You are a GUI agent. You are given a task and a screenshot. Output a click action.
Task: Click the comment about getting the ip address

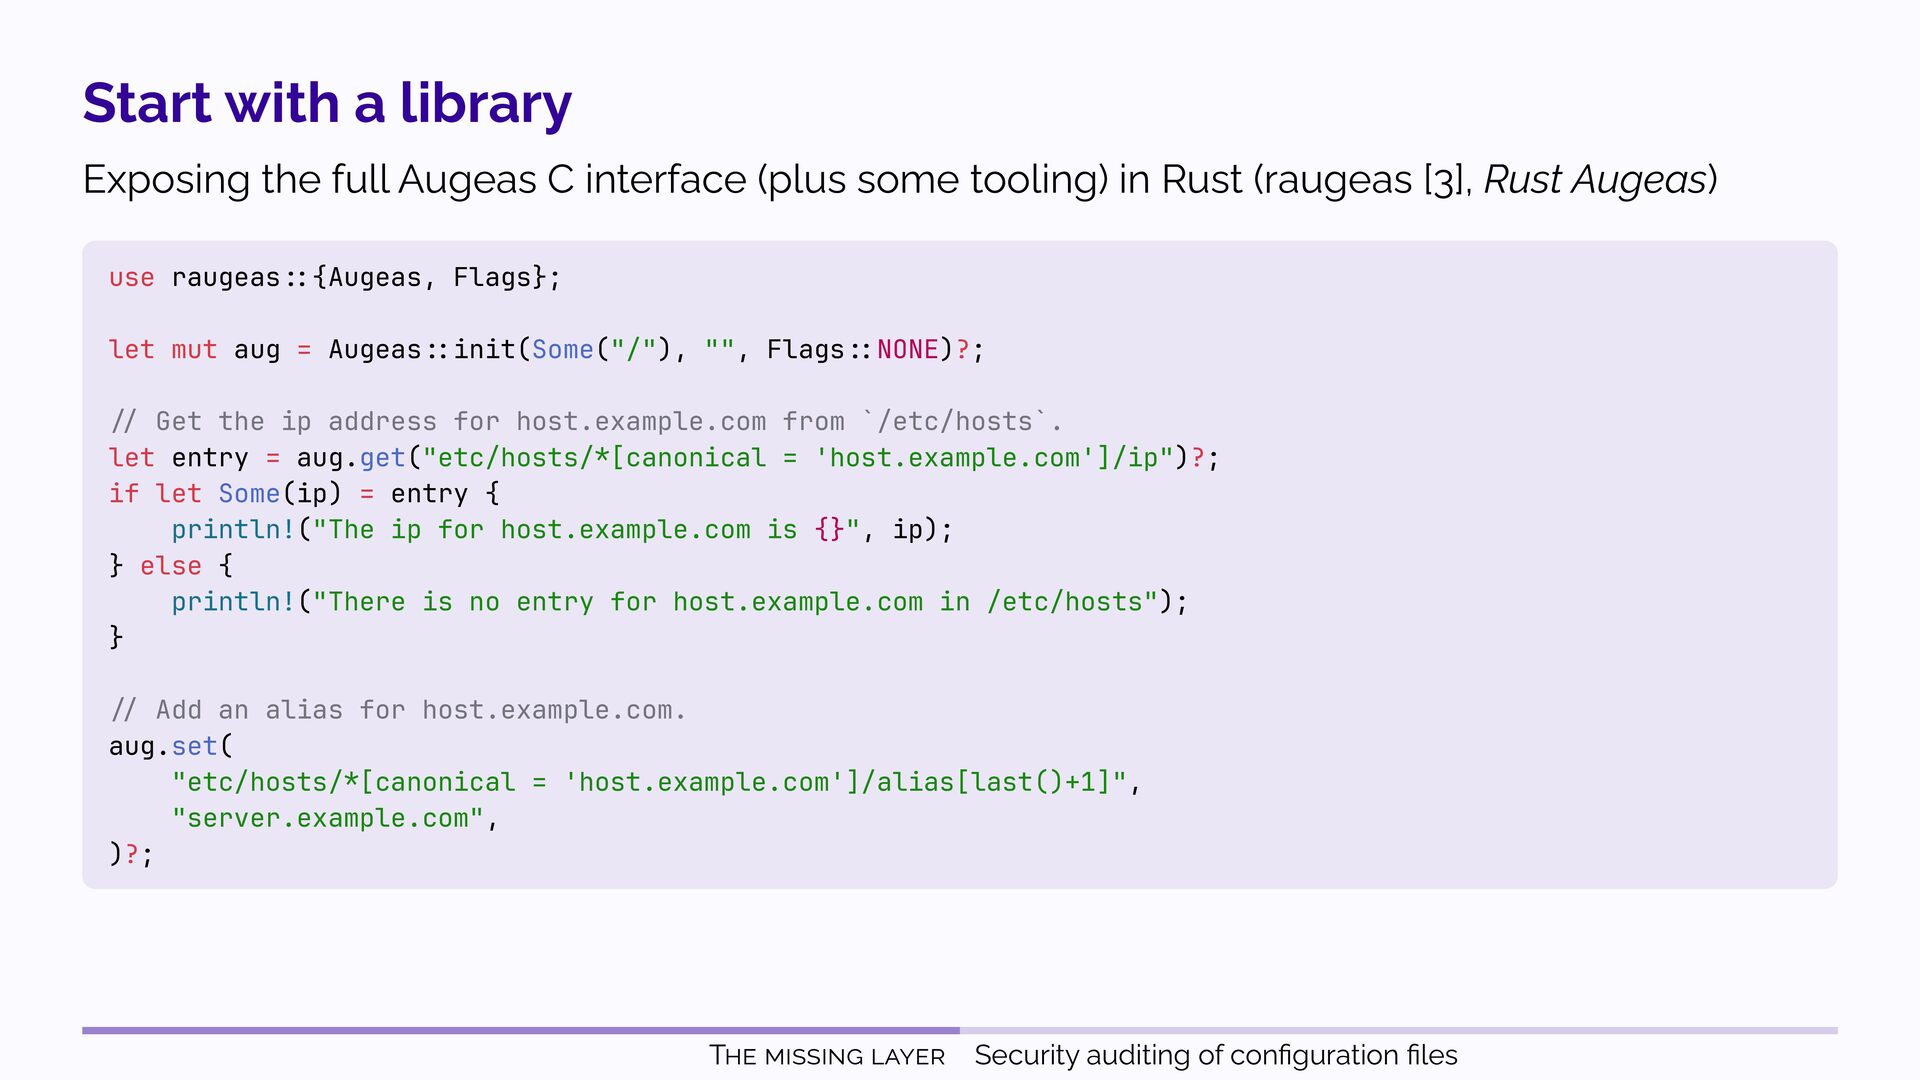pos(585,422)
